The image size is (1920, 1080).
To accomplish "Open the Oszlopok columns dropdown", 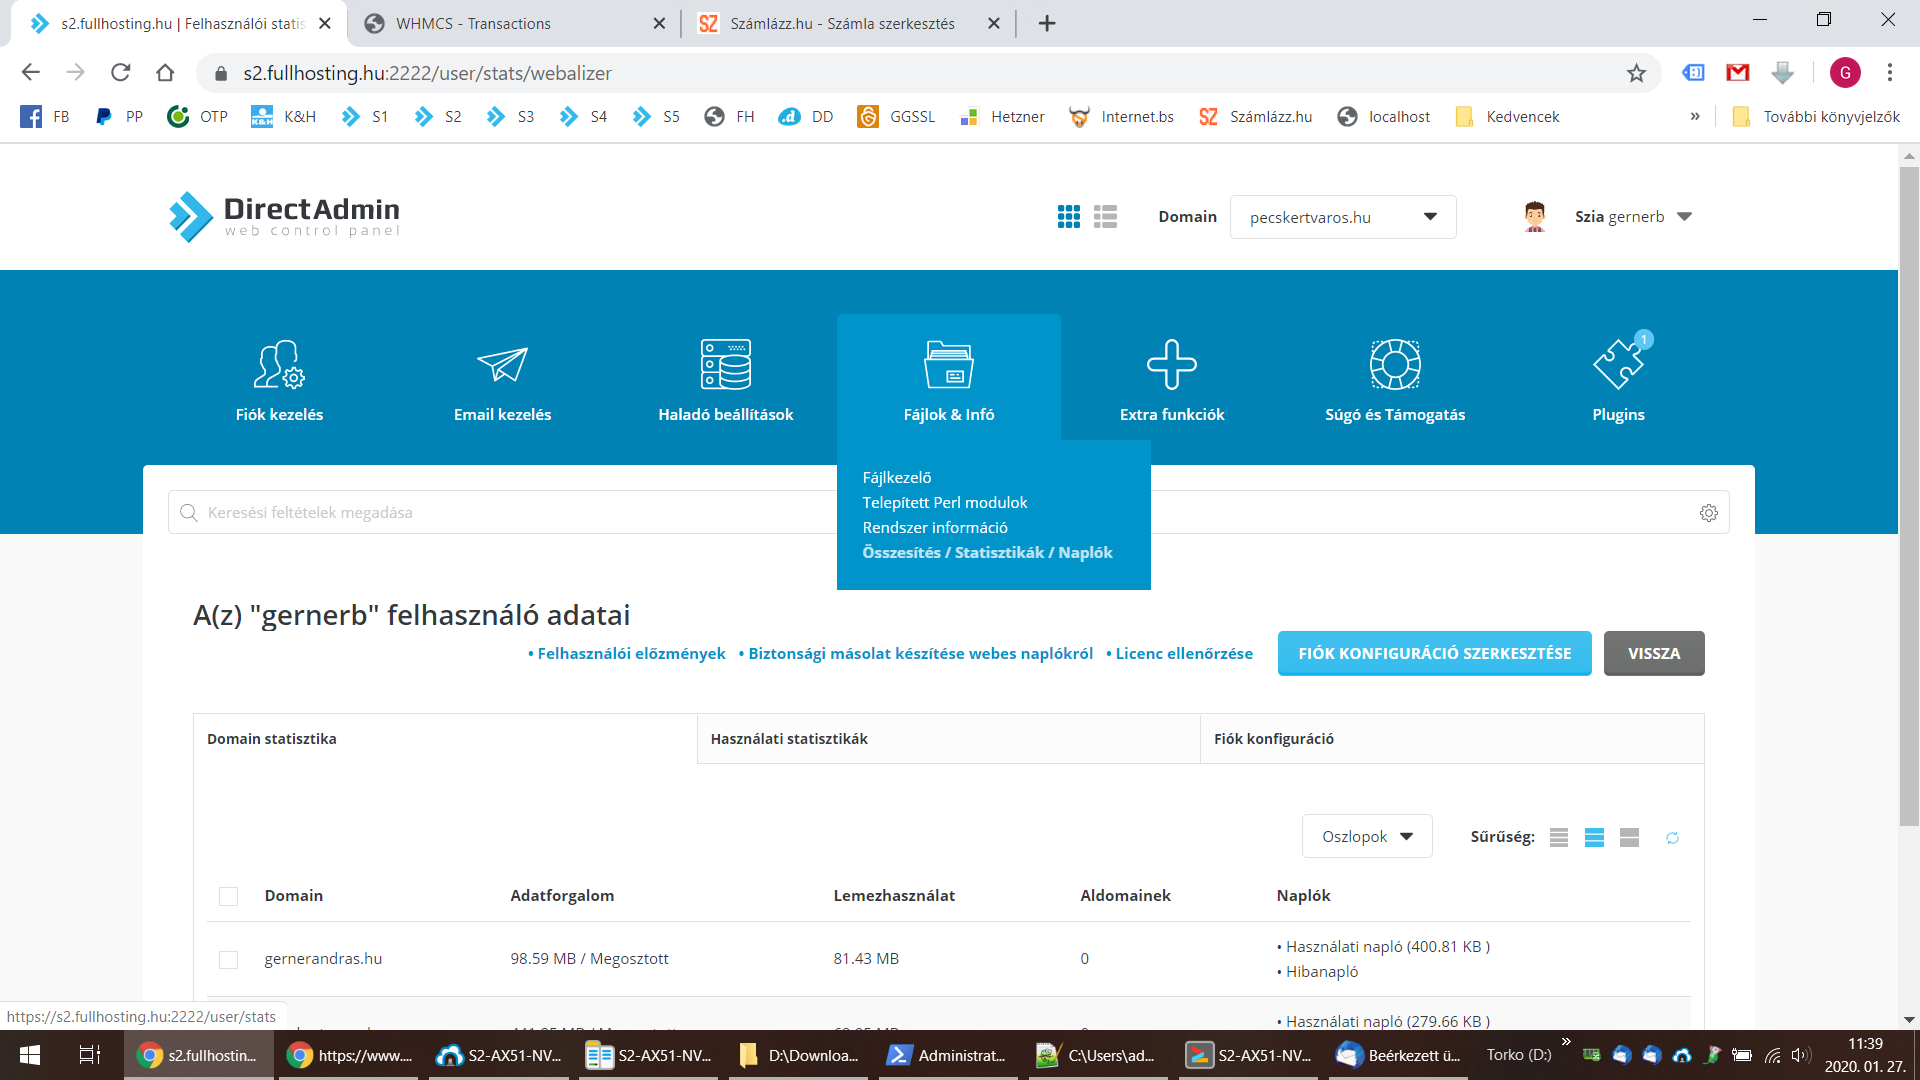I will point(1367,837).
